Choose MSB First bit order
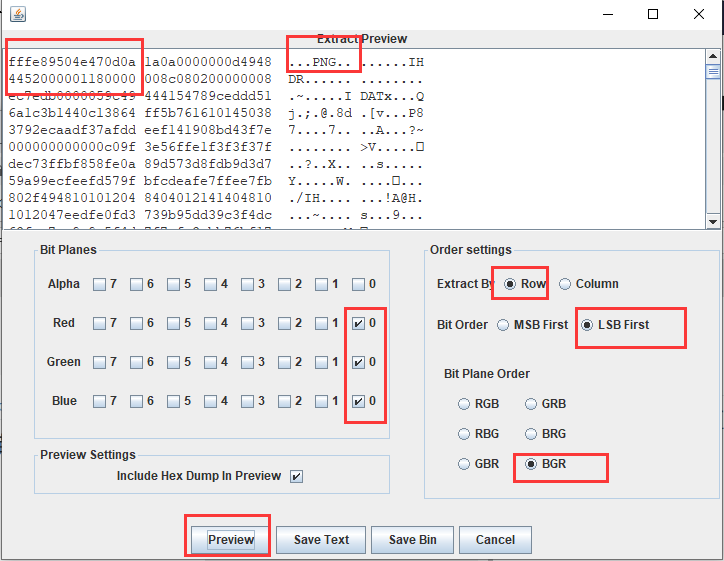This screenshot has width=724, height=561. click(503, 325)
